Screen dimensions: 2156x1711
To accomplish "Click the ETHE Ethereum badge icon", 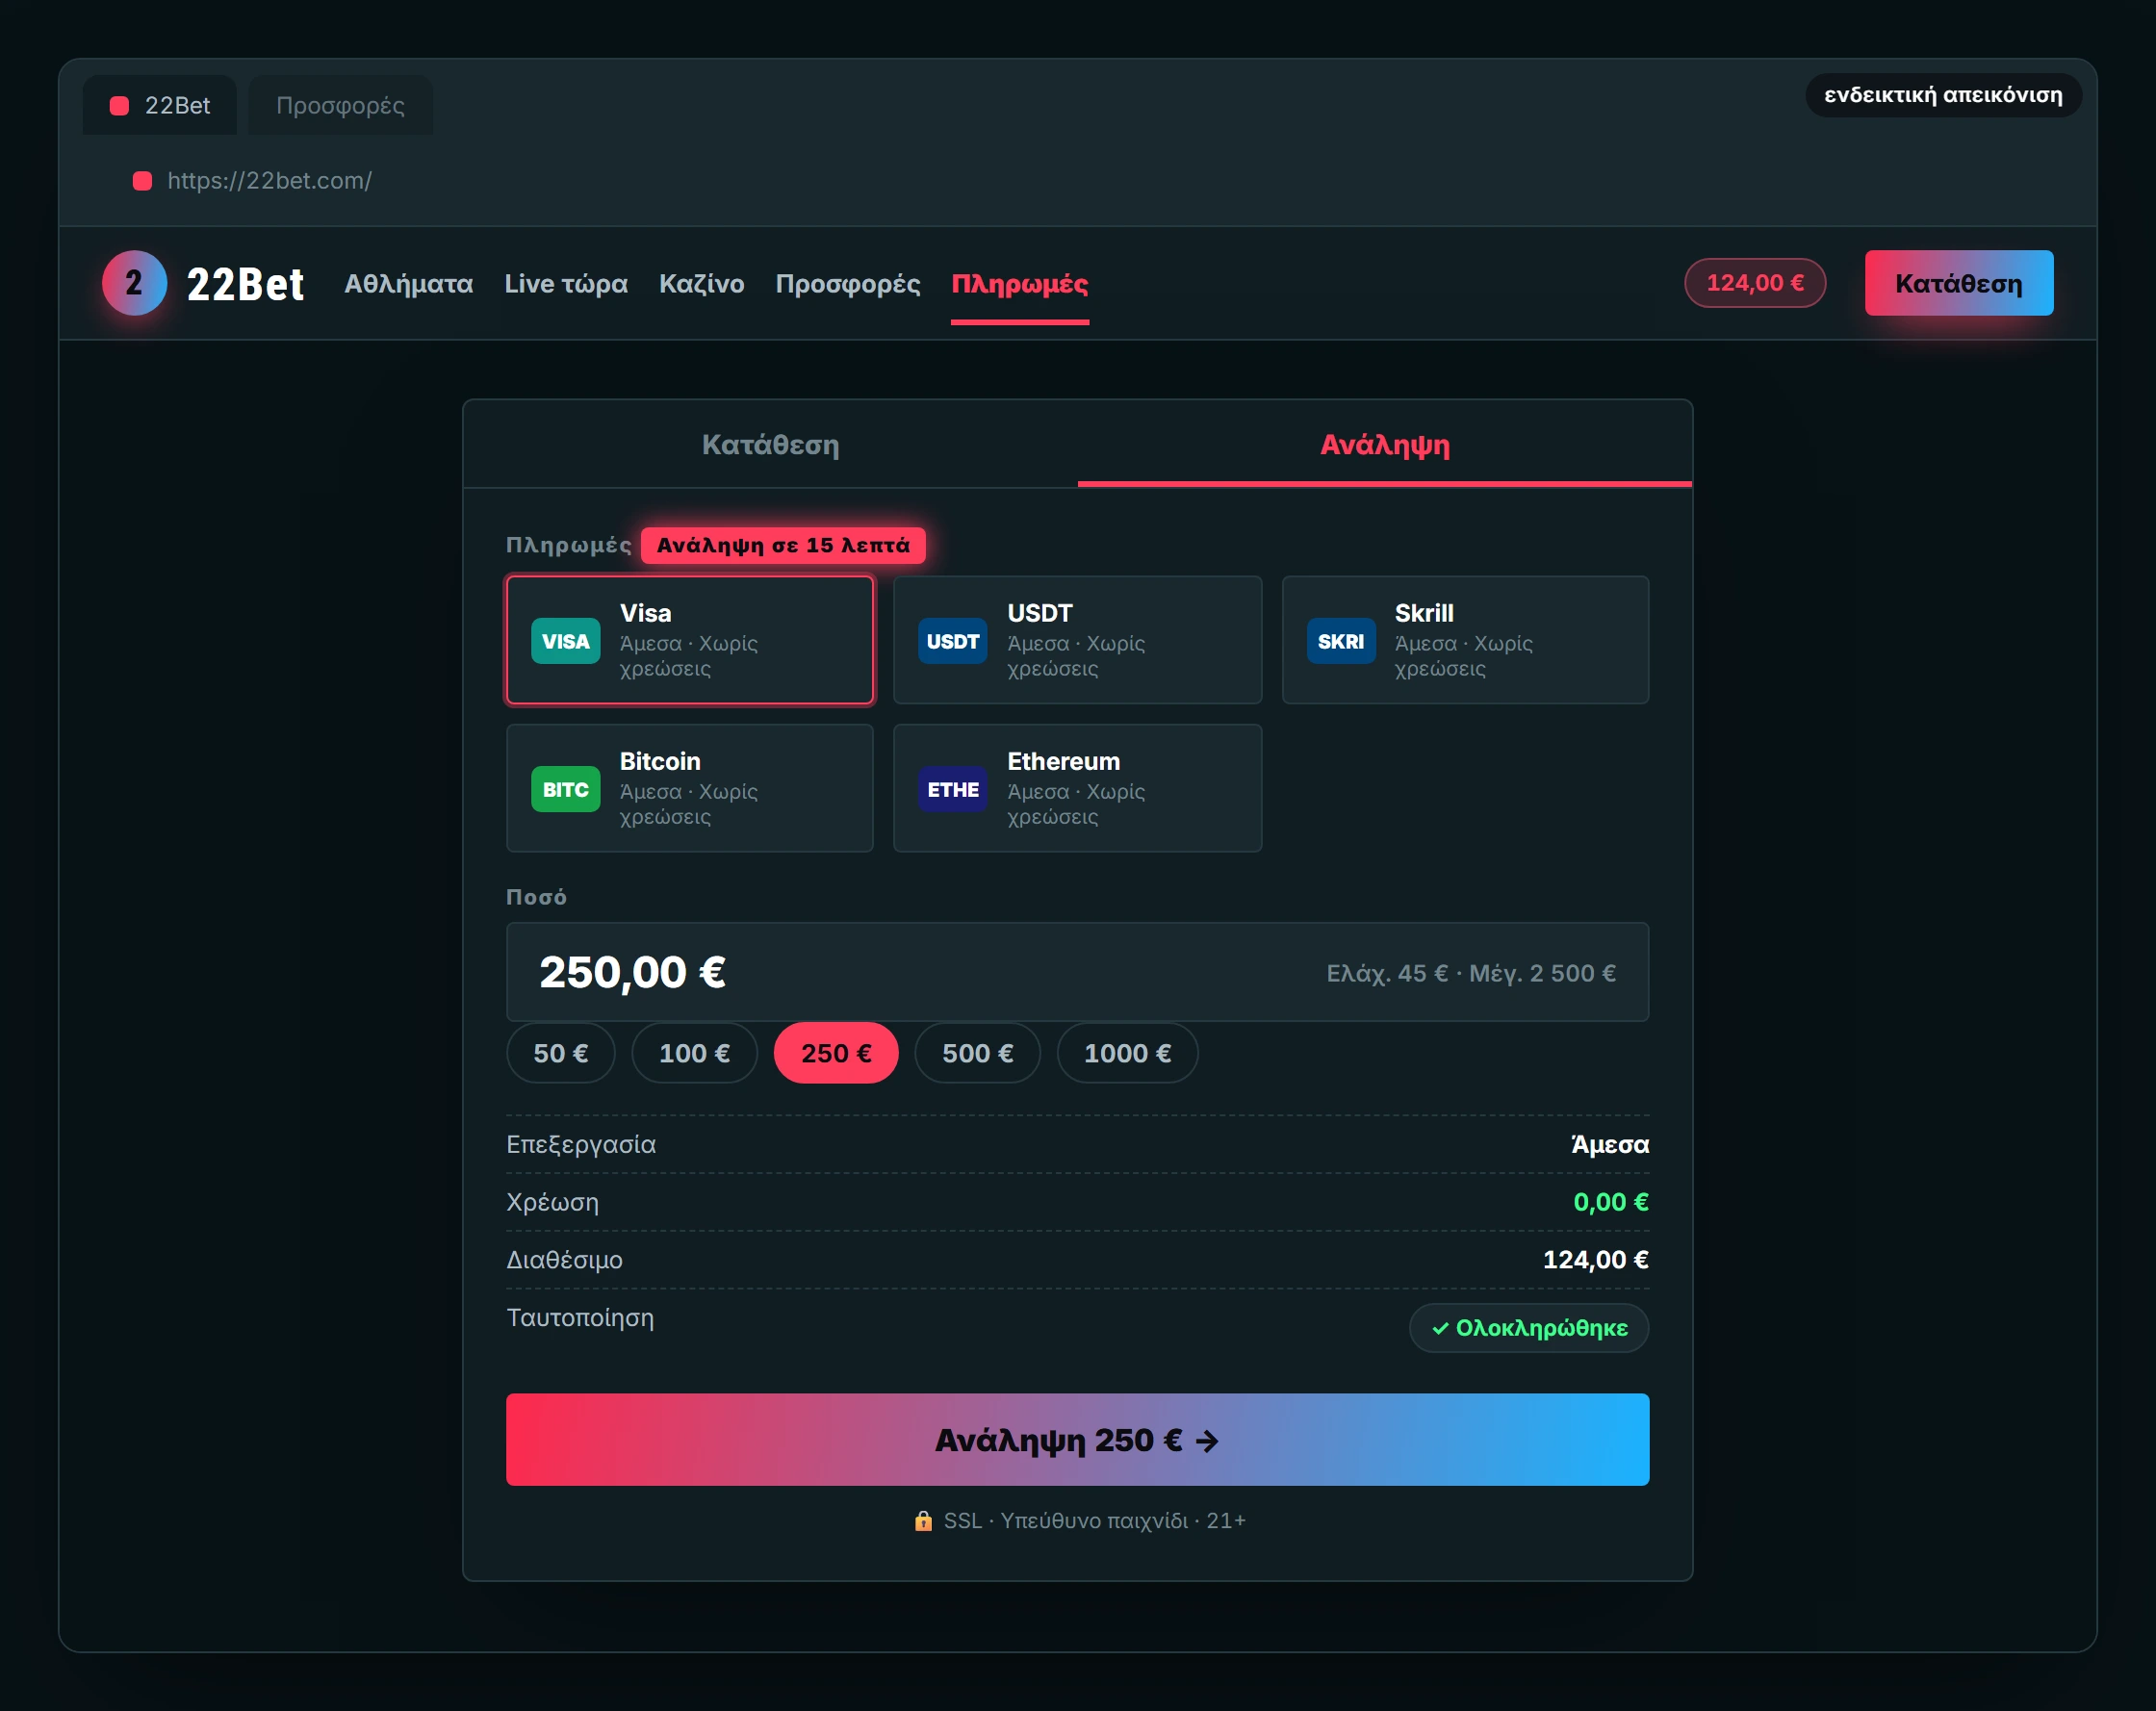I will tap(952, 789).
